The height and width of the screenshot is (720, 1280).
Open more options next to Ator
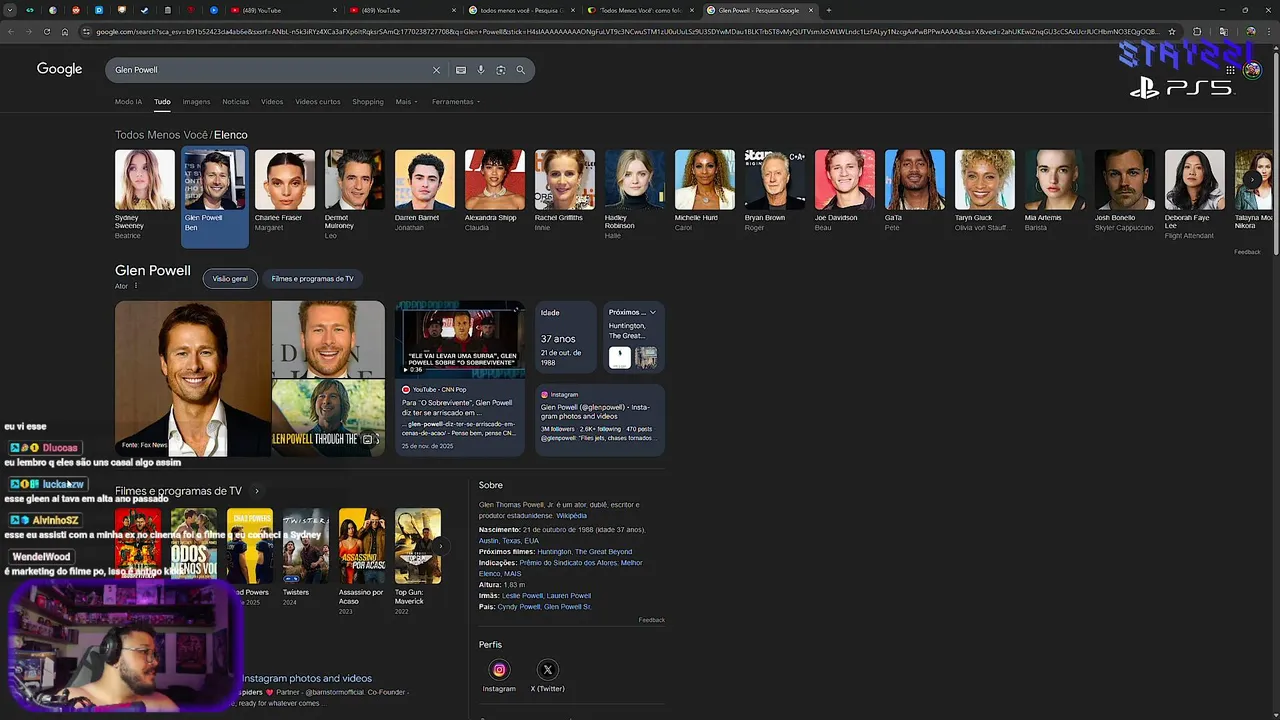(136, 286)
